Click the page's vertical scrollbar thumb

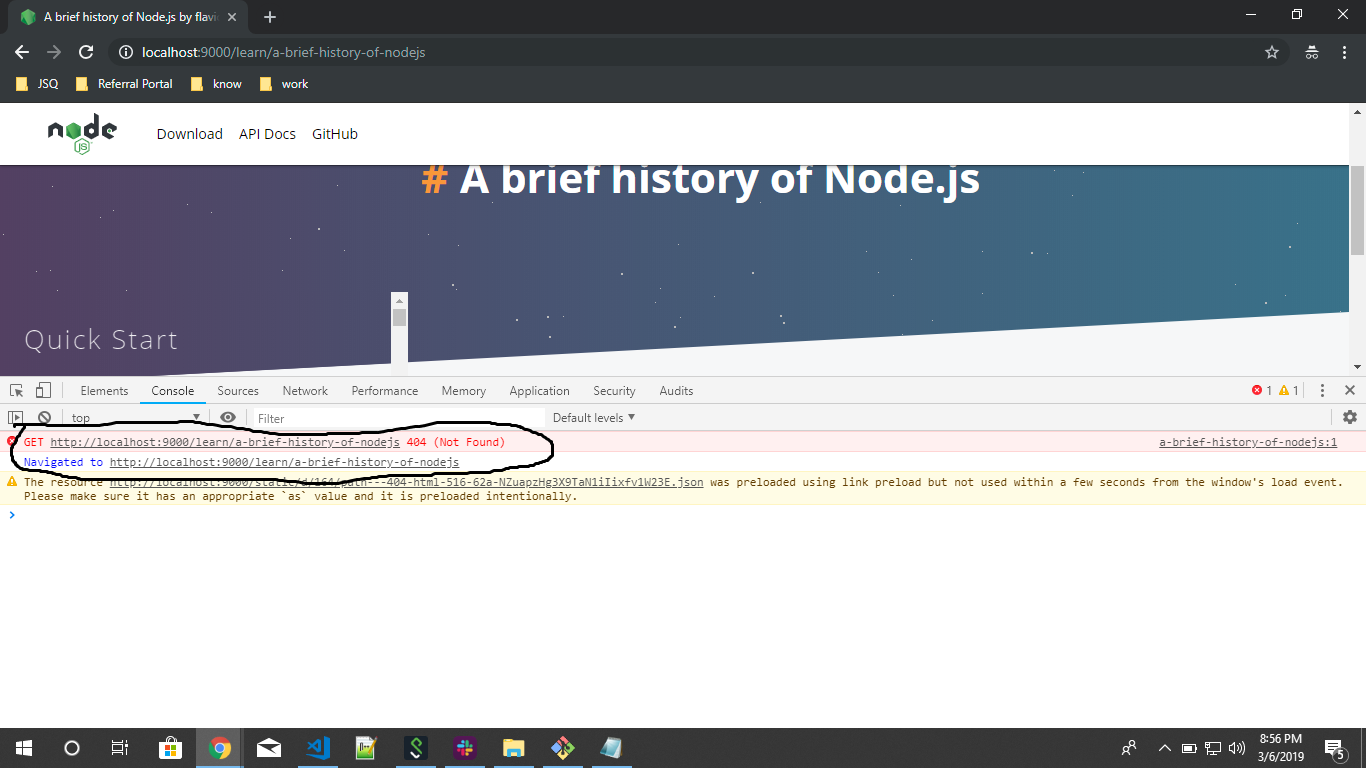pos(1357,210)
